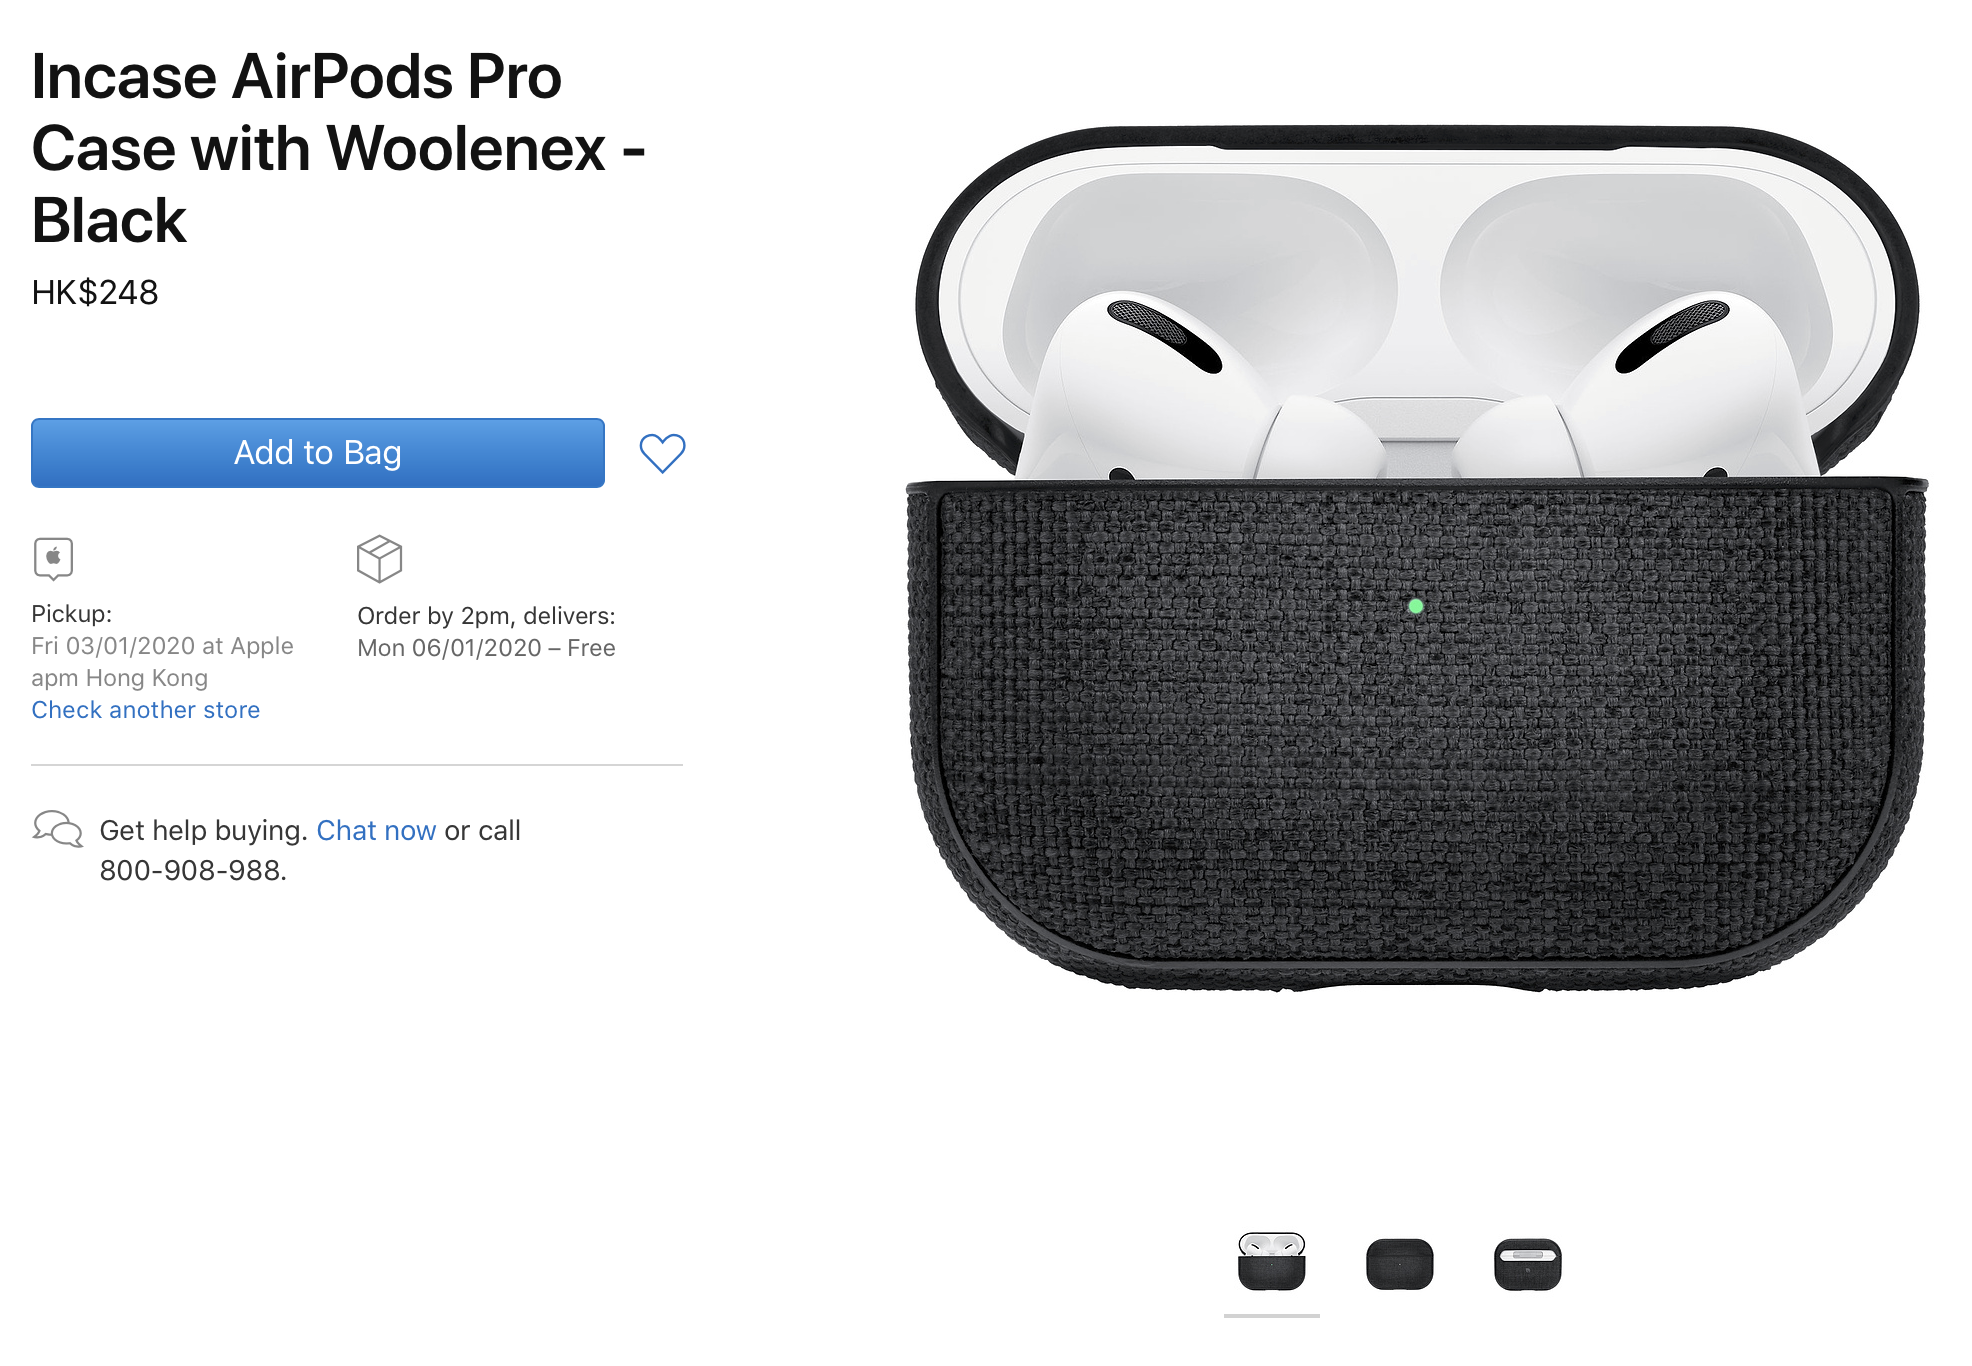This screenshot has height=1366, width=1972.
Task: Click the Apple Store pickup icon
Action: tap(53, 558)
